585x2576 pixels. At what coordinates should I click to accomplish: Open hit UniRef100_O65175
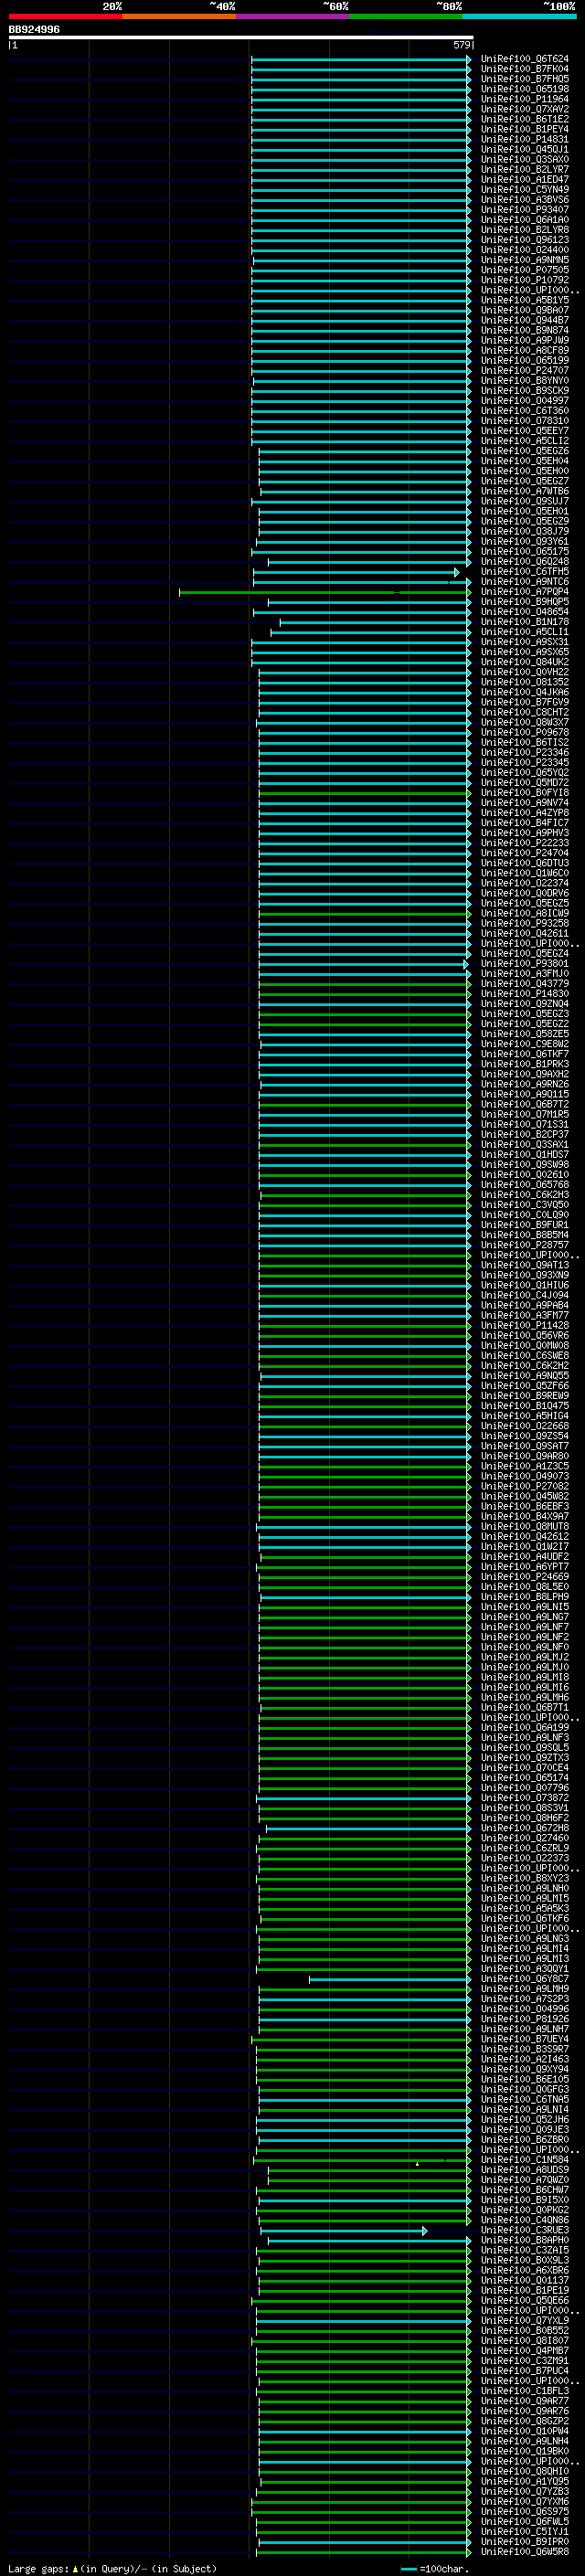tap(524, 551)
